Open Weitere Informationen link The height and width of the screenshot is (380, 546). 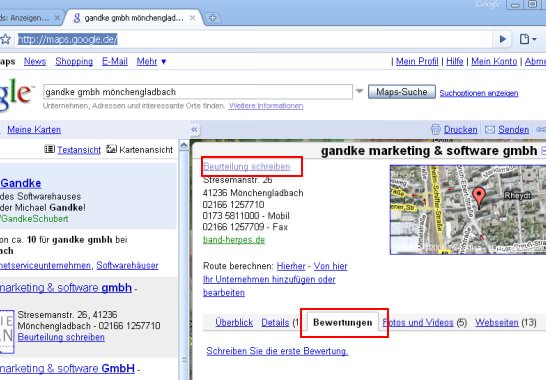(x=266, y=106)
